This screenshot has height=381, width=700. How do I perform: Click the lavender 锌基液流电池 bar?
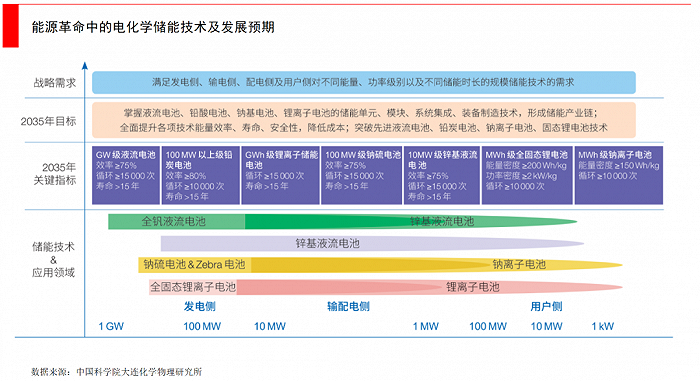pos(372,243)
